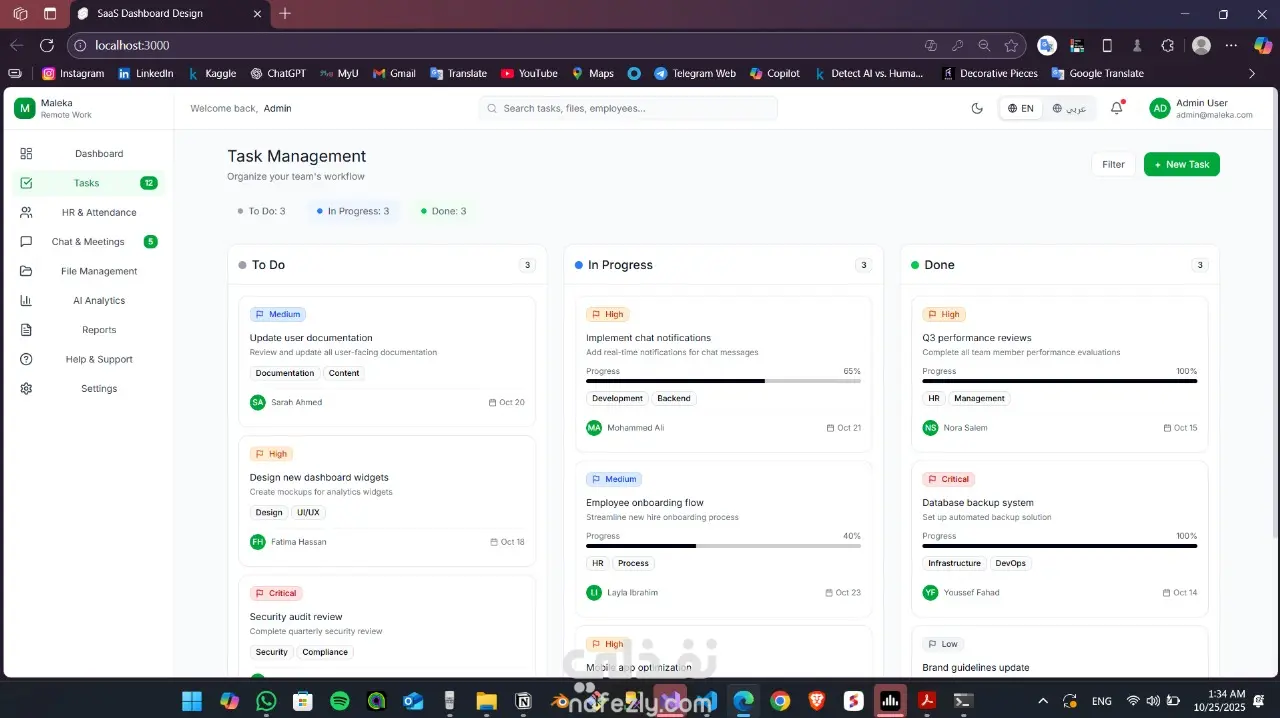Click the HR people icon in sidebar

click(26, 212)
